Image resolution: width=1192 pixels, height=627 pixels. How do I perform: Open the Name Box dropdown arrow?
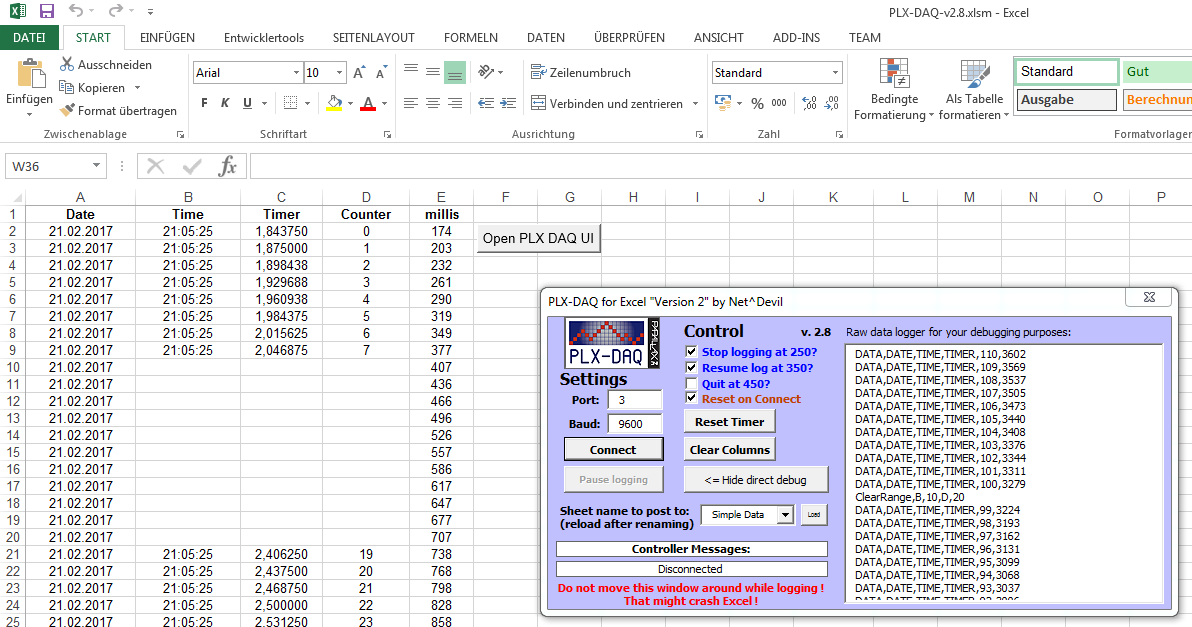click(96, 166)
